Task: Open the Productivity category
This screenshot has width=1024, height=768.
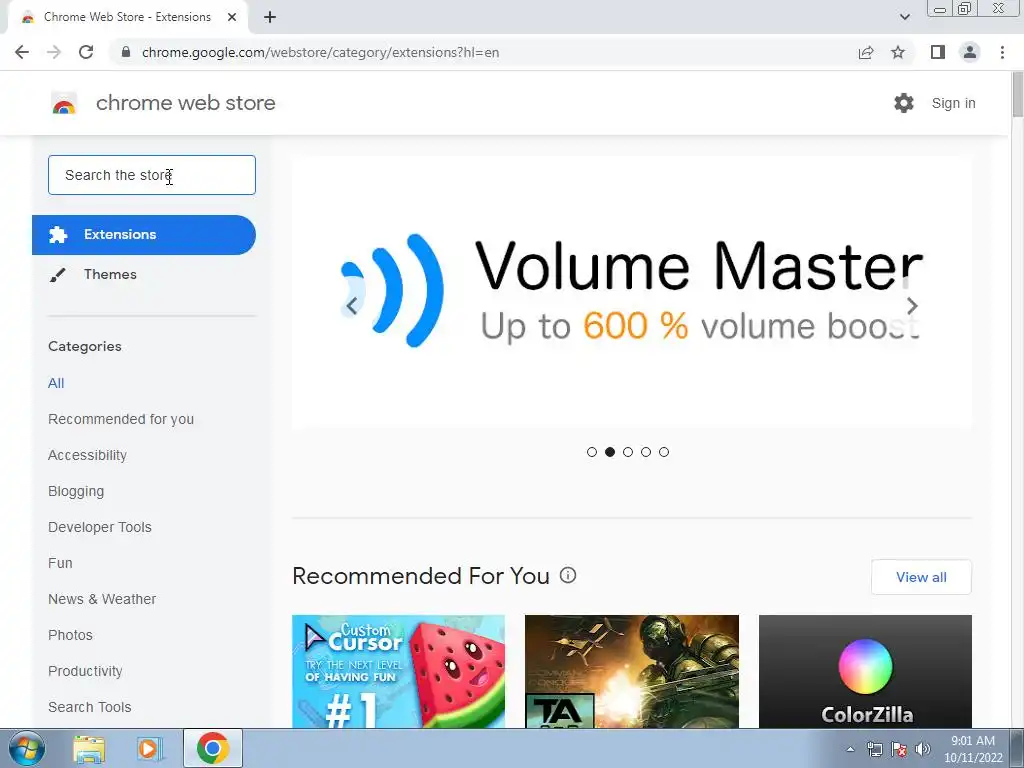Action: [x=85, y=671]
